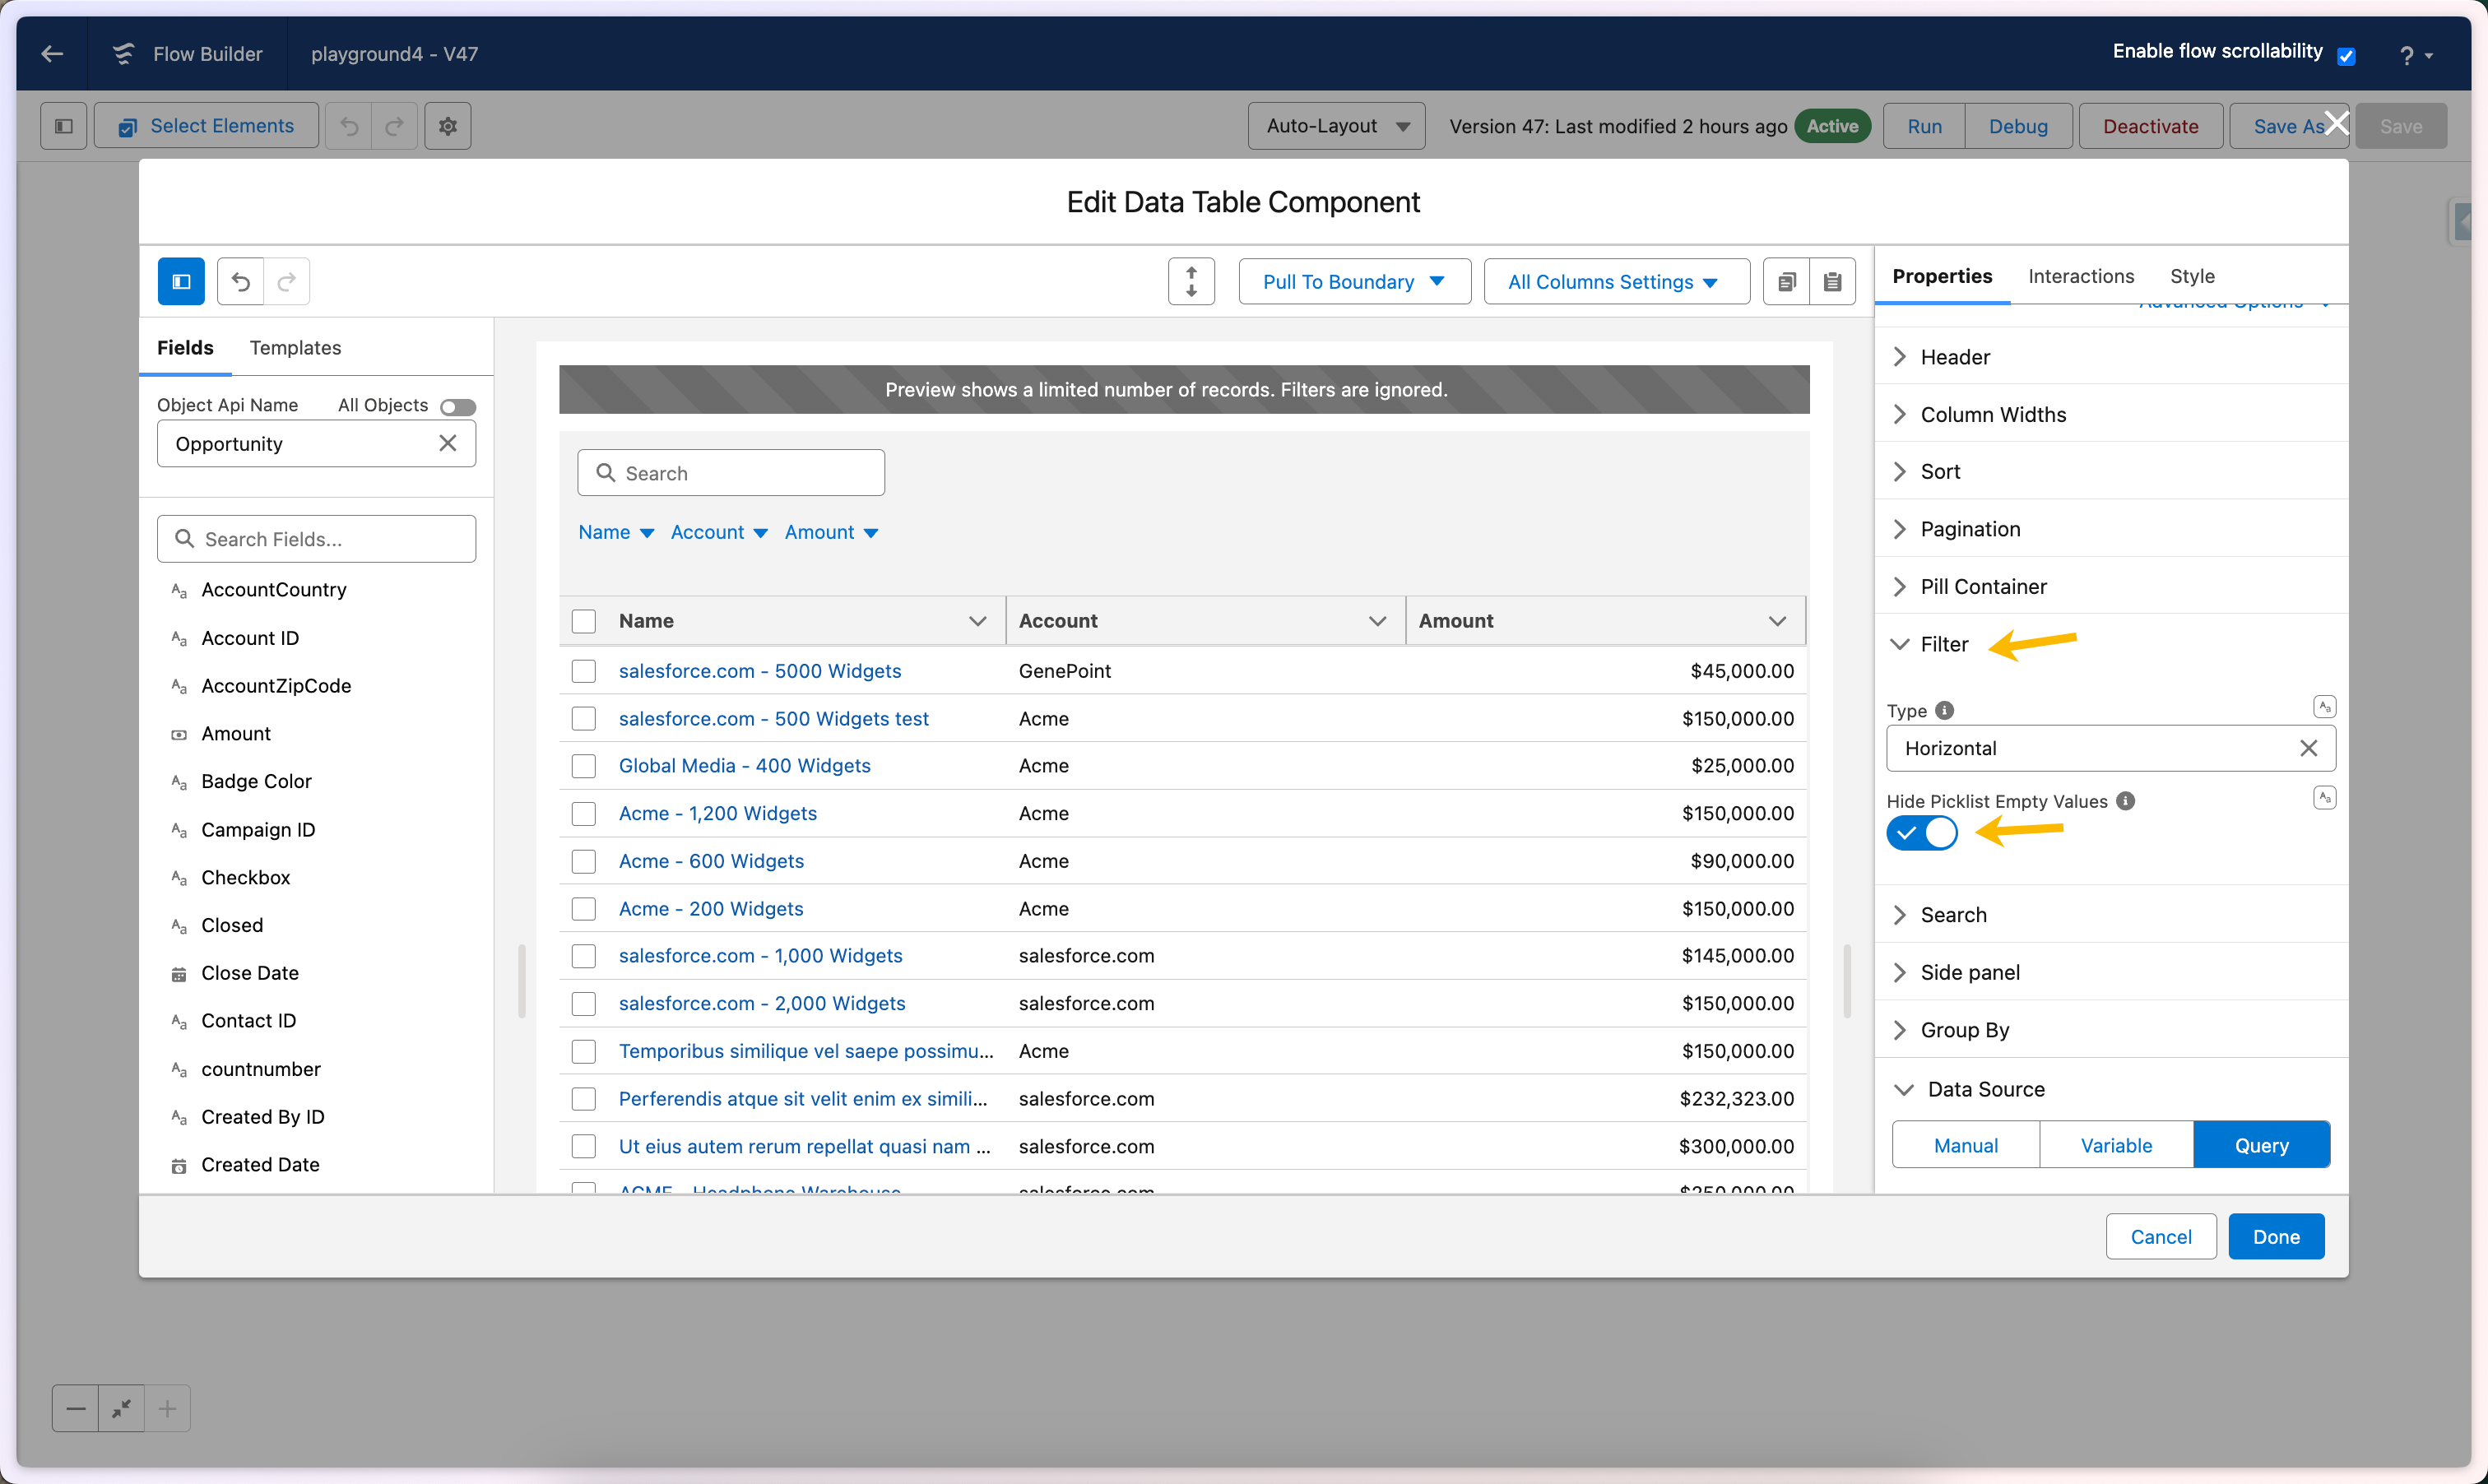Click the help question mark icon
The image size is (2488, 1484).
pos(2407,56)
